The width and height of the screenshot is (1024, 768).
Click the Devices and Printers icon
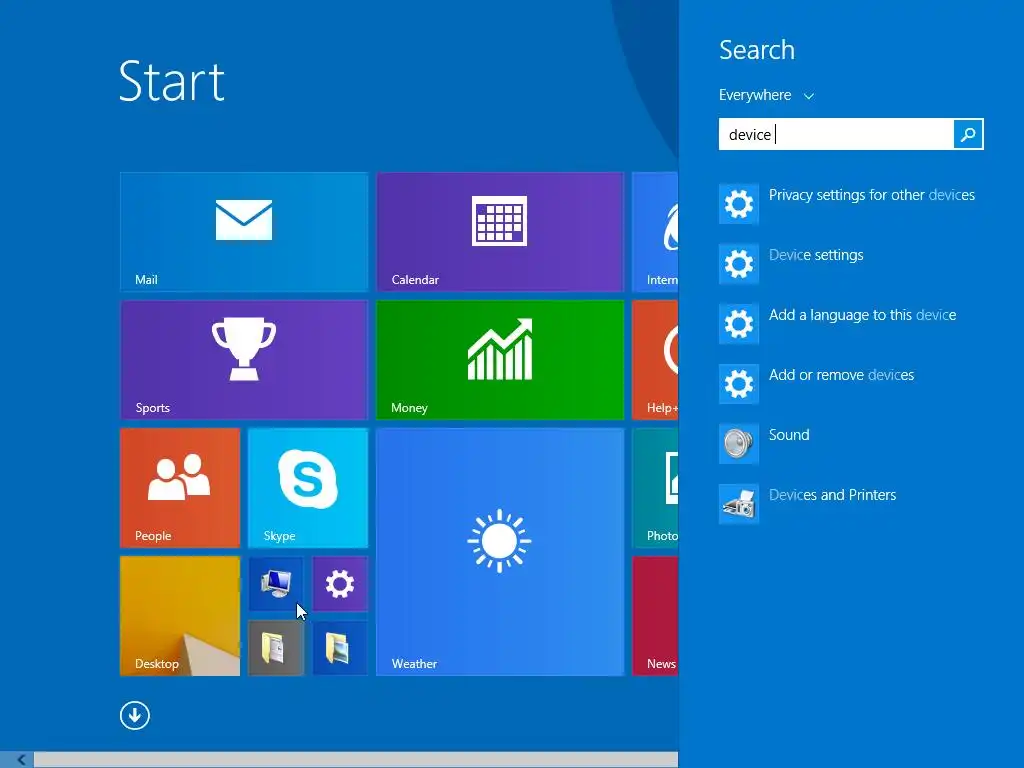[739, 504]
